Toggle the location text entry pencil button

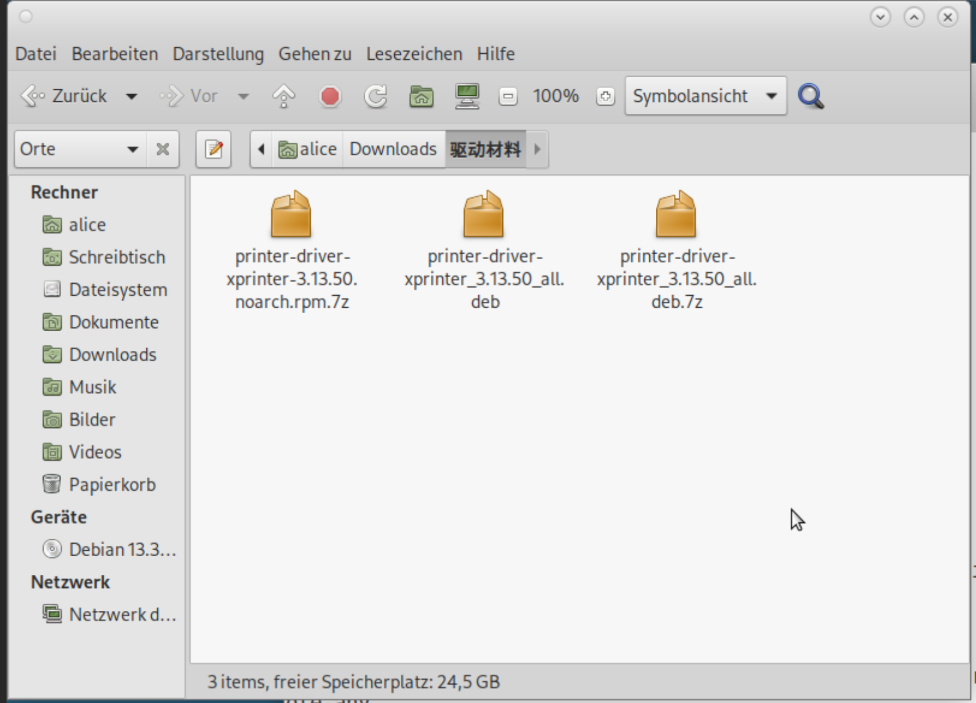213,149
